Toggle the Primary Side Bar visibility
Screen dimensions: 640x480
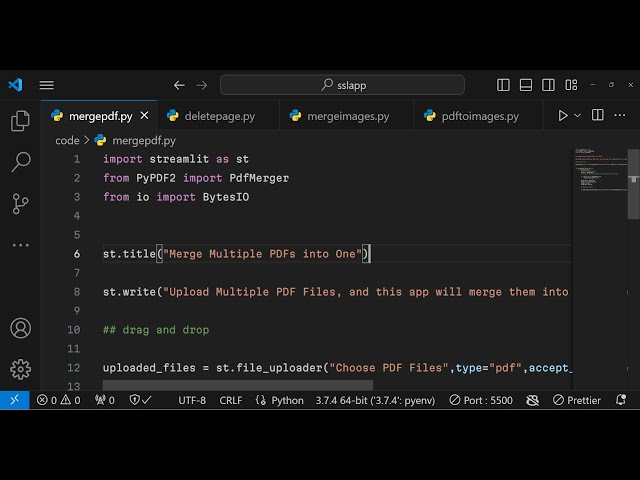tap(504, 85)
